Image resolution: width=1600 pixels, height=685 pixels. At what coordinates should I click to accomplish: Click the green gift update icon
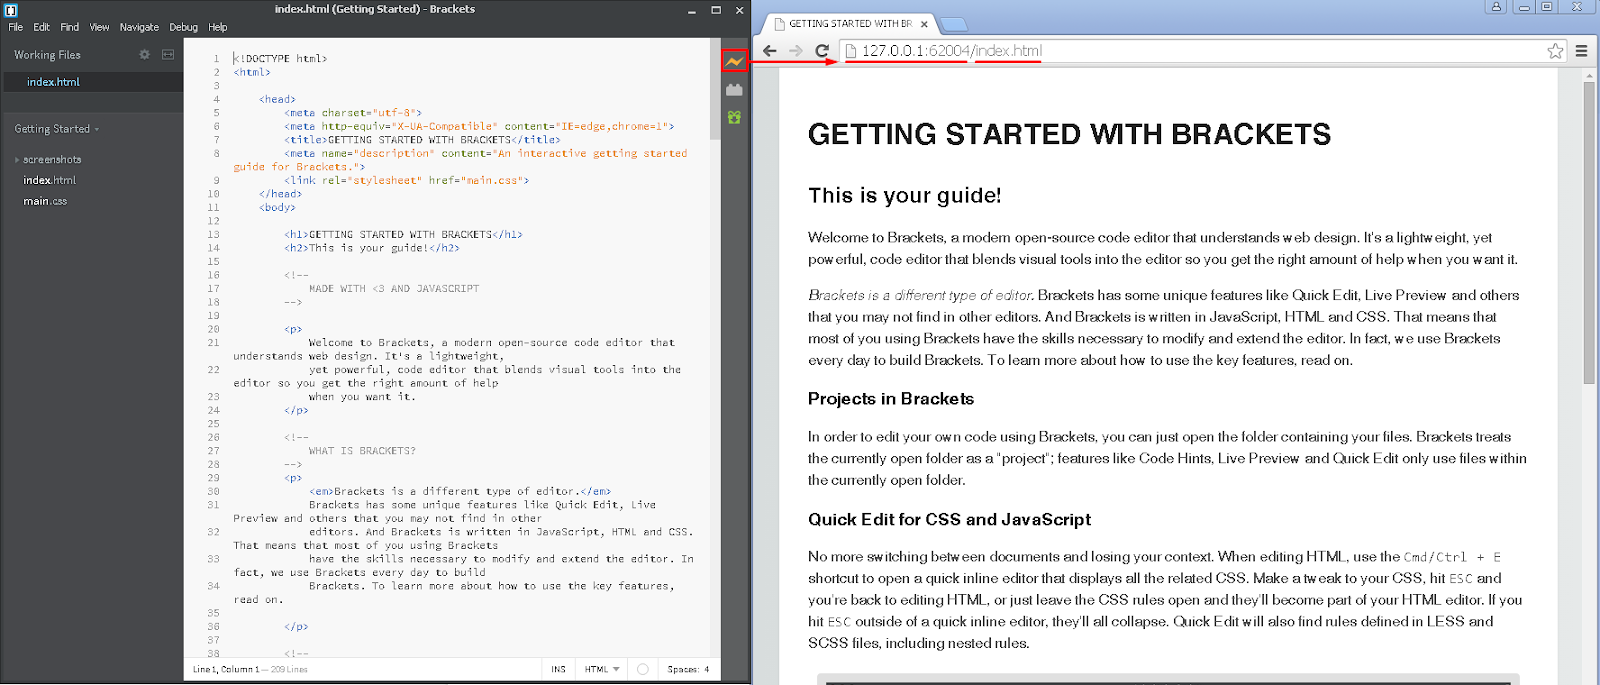pyautogui.click(x=734, y=117)
